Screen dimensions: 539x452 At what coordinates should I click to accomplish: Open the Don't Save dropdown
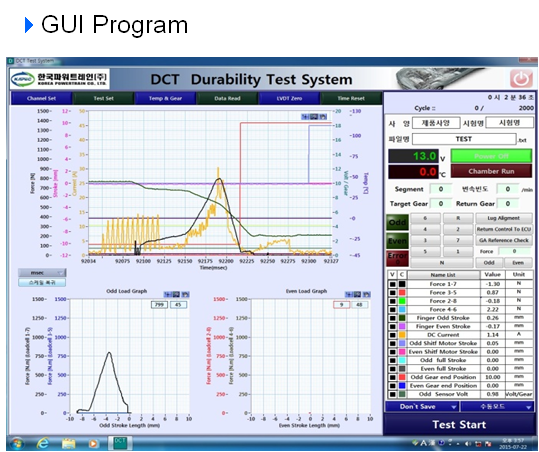(x=422, y=407)
